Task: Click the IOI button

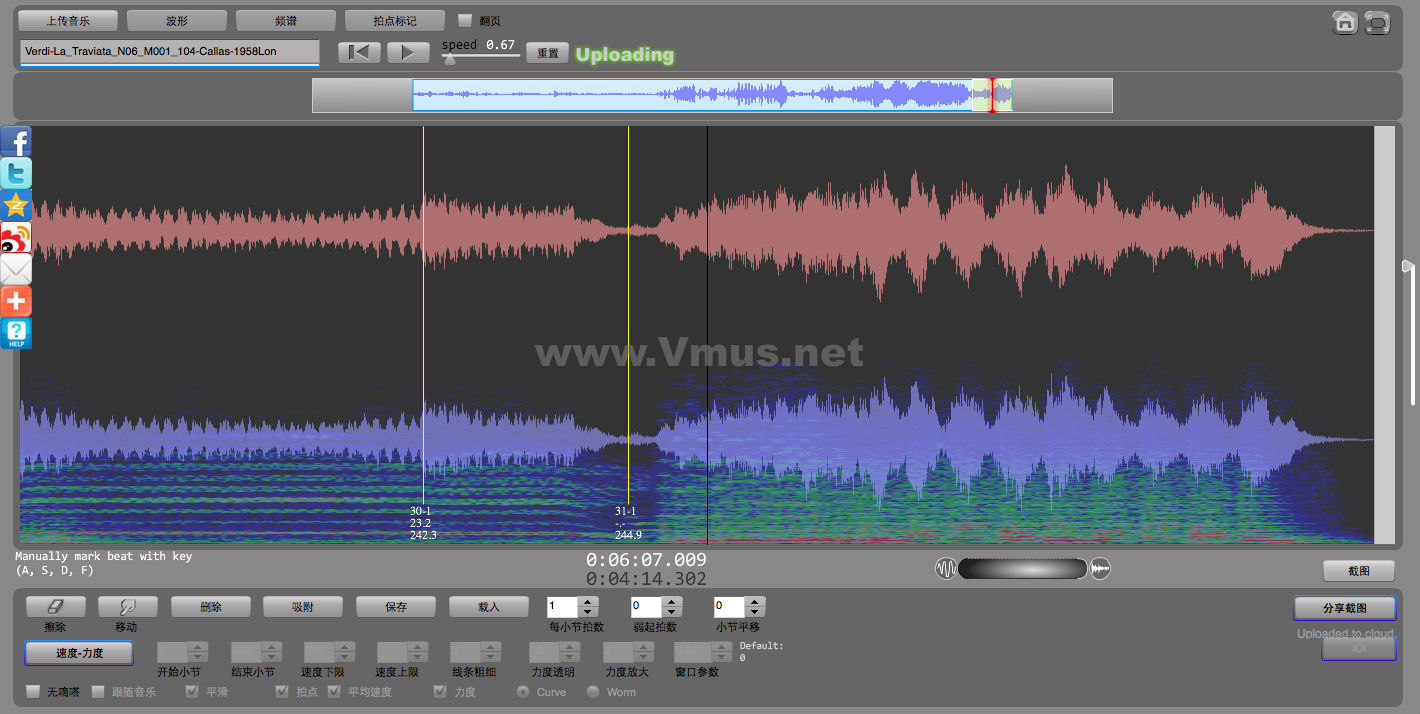Action: [1359, 648]
